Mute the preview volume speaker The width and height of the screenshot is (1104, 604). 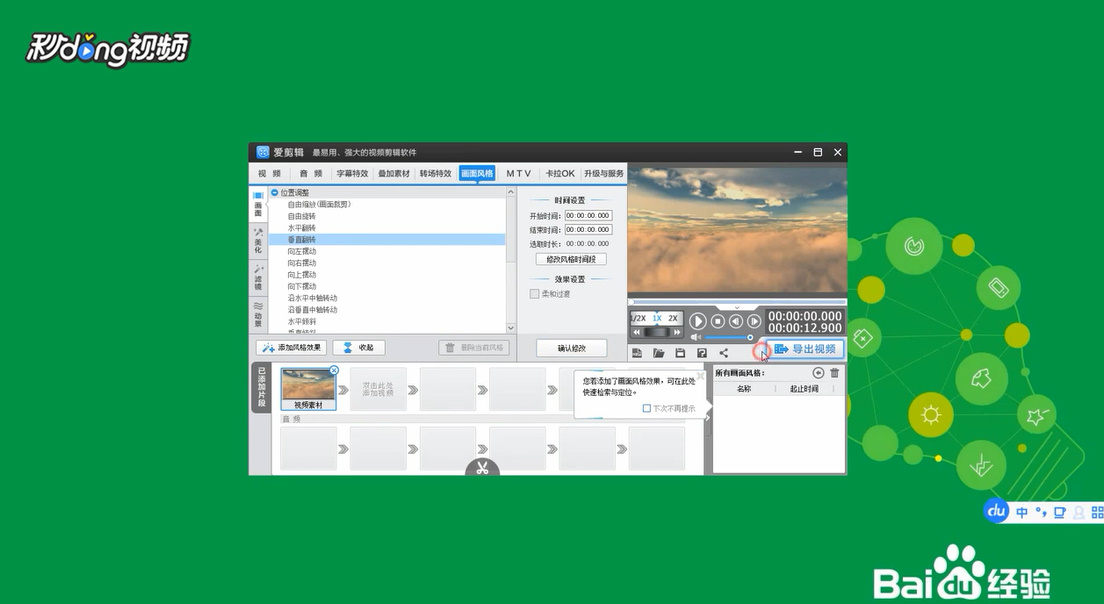click(x=696, y=338)
